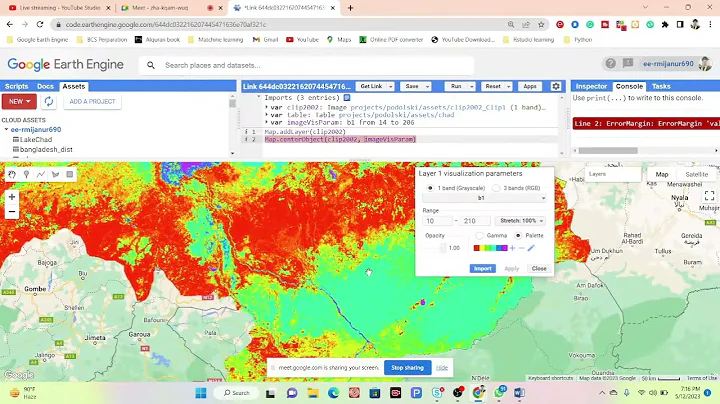Click the console horizontal scrollbar
The width and height of the screenshot is (720, 404).
point(608,151)
